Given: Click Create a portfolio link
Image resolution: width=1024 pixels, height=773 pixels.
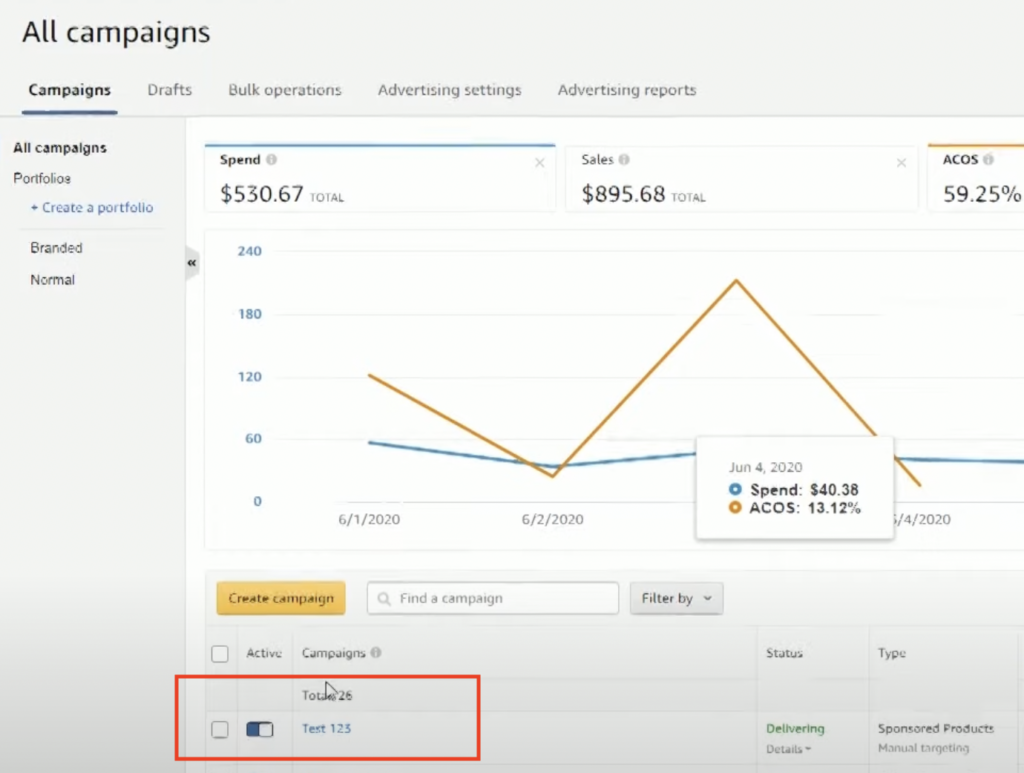Looking at the screenshot, I should tap(92, 208).
